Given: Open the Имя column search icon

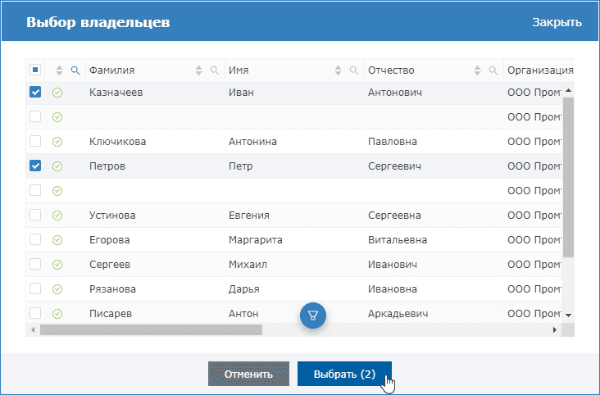Looking at the screenshot, I should (354, 70).
